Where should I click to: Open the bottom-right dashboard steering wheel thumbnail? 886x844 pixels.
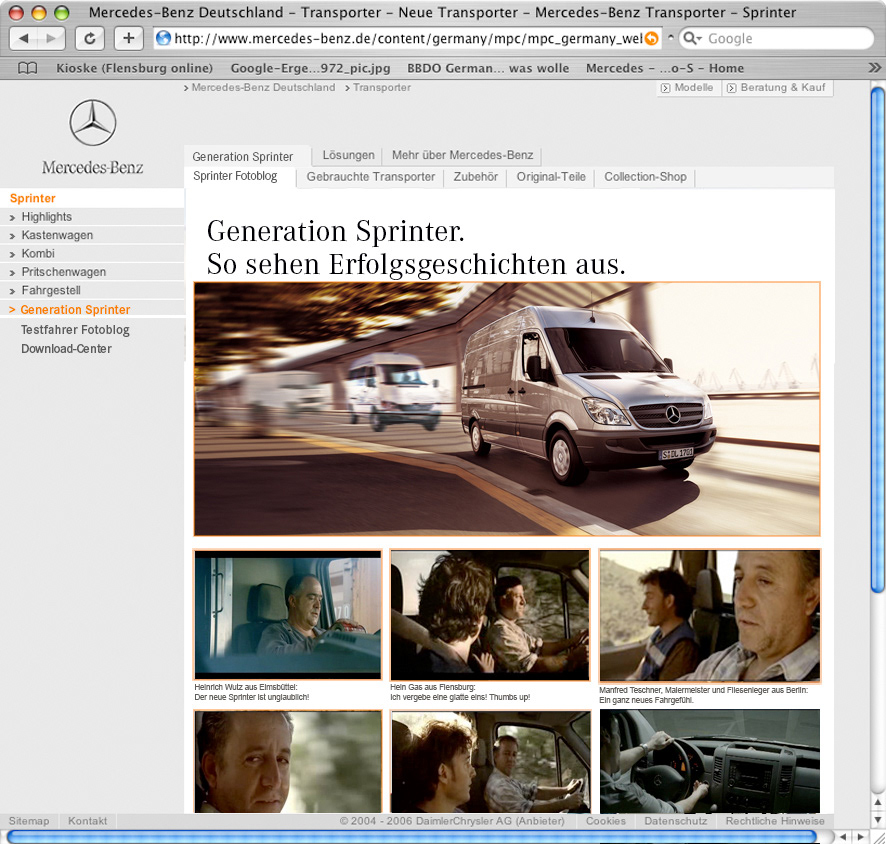click(710, 762)
